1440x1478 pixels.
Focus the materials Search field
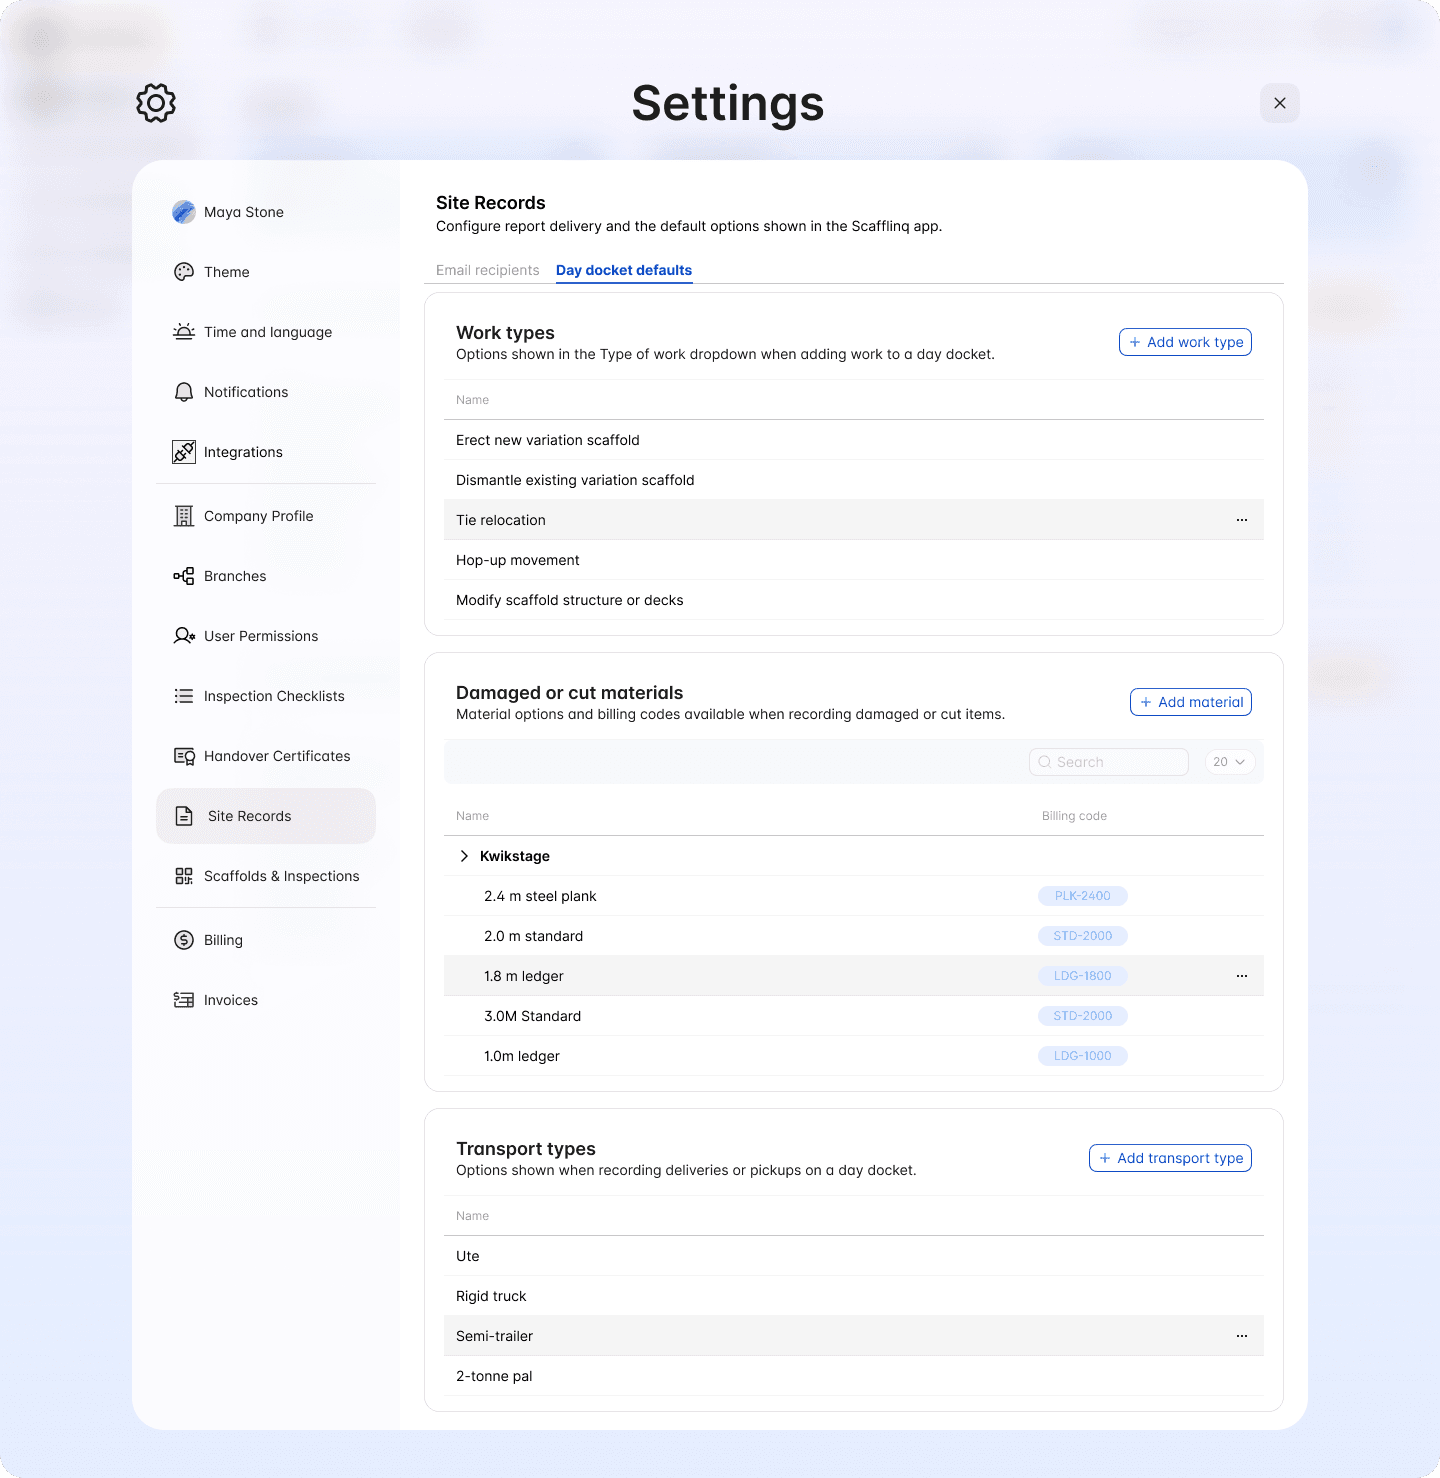tap(1109, 762)
